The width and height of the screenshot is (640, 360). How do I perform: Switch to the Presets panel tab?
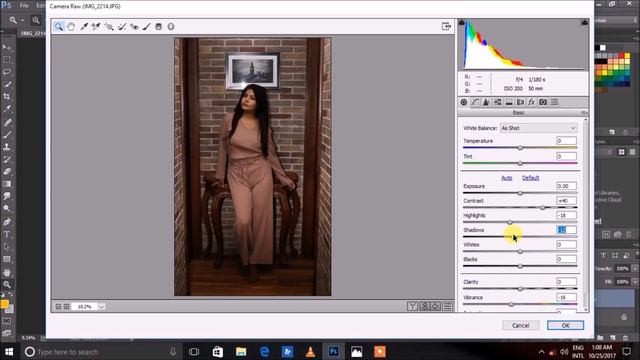point(554,102)
